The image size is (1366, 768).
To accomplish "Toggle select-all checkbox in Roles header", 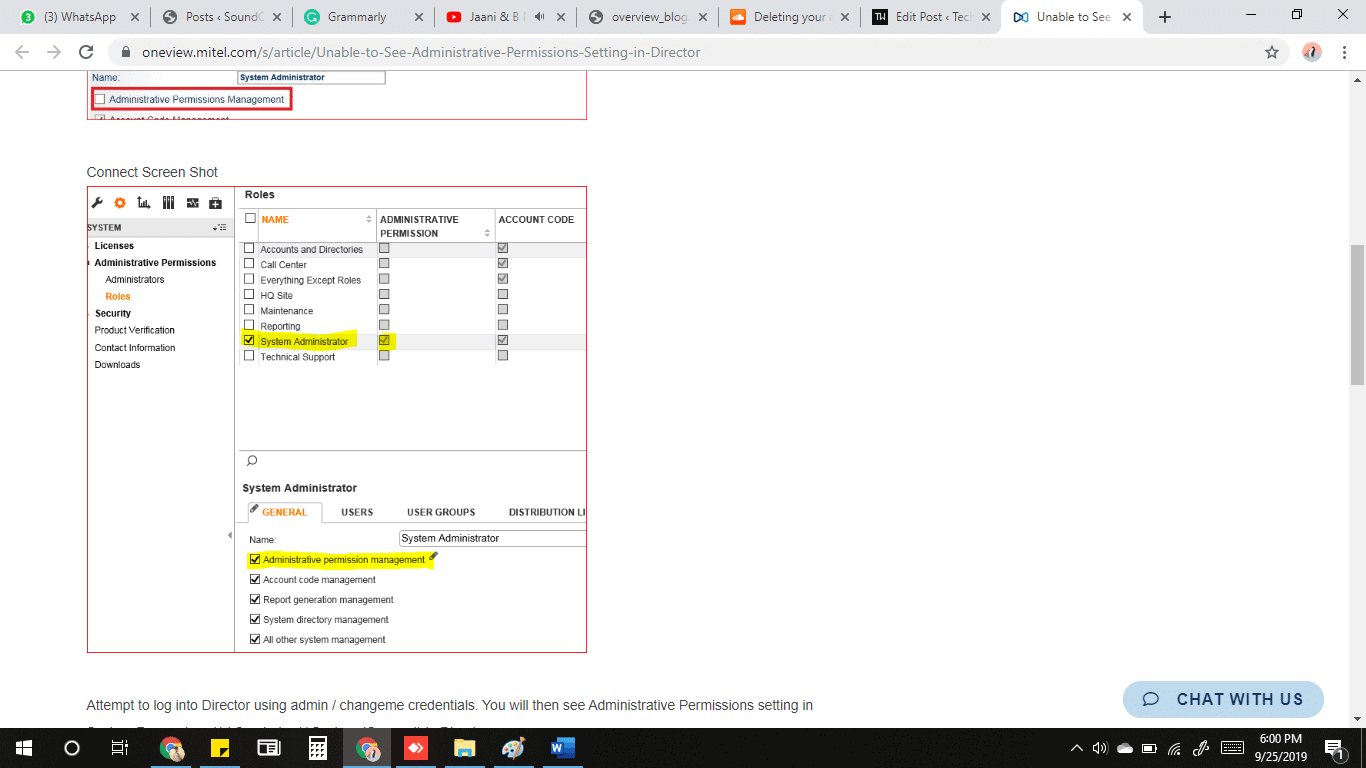I will pyautogui.click(x=251, y=218).
